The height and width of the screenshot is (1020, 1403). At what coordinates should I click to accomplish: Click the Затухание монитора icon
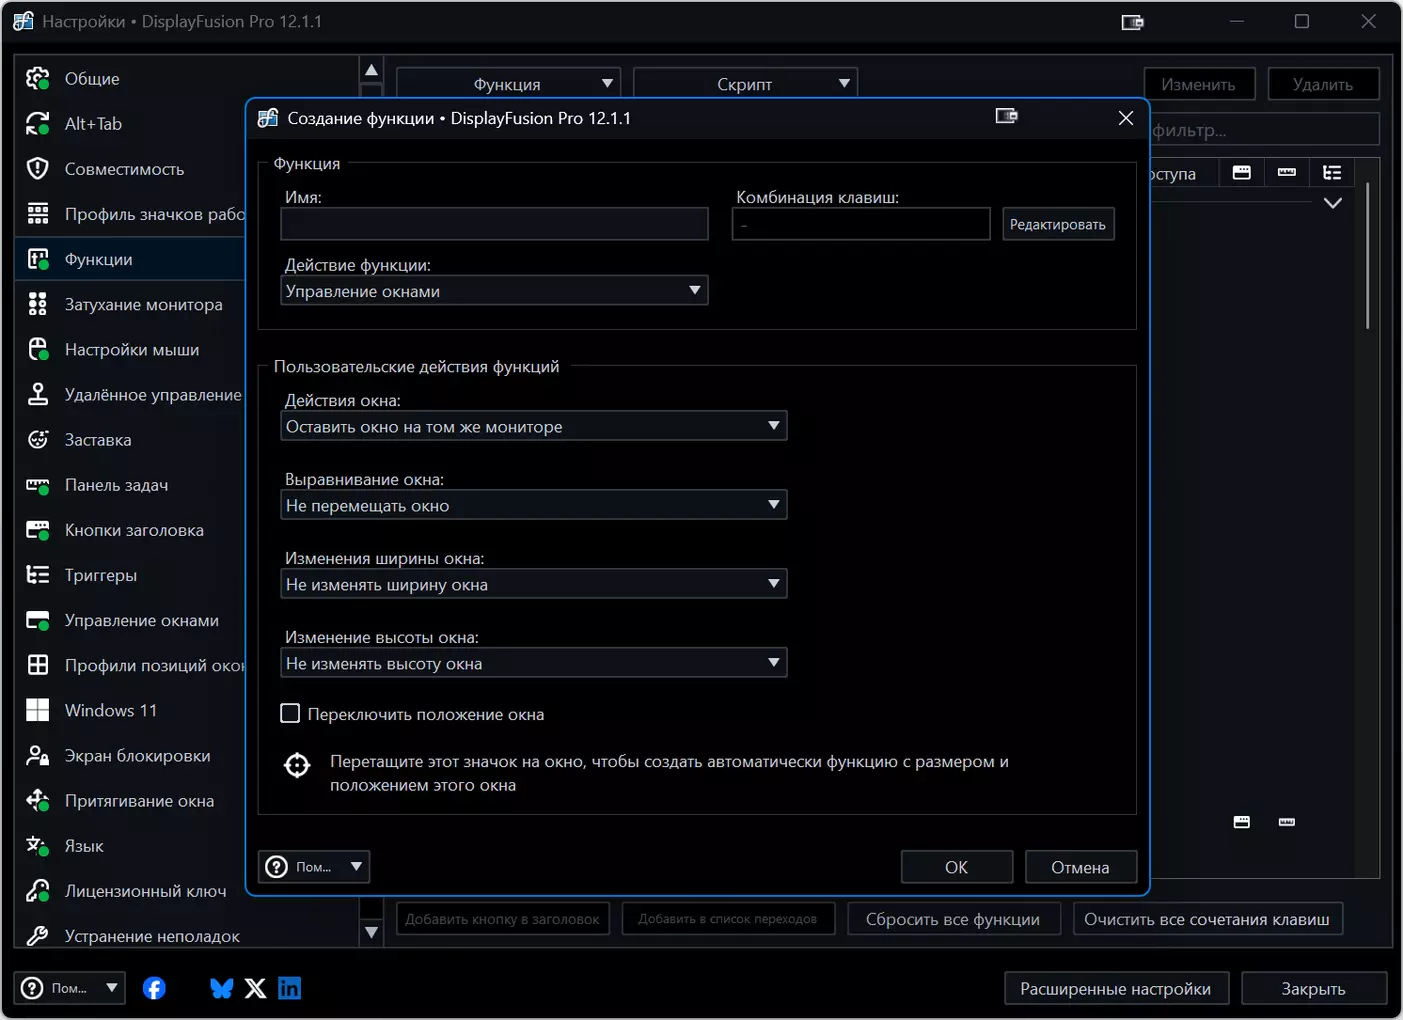38,304
